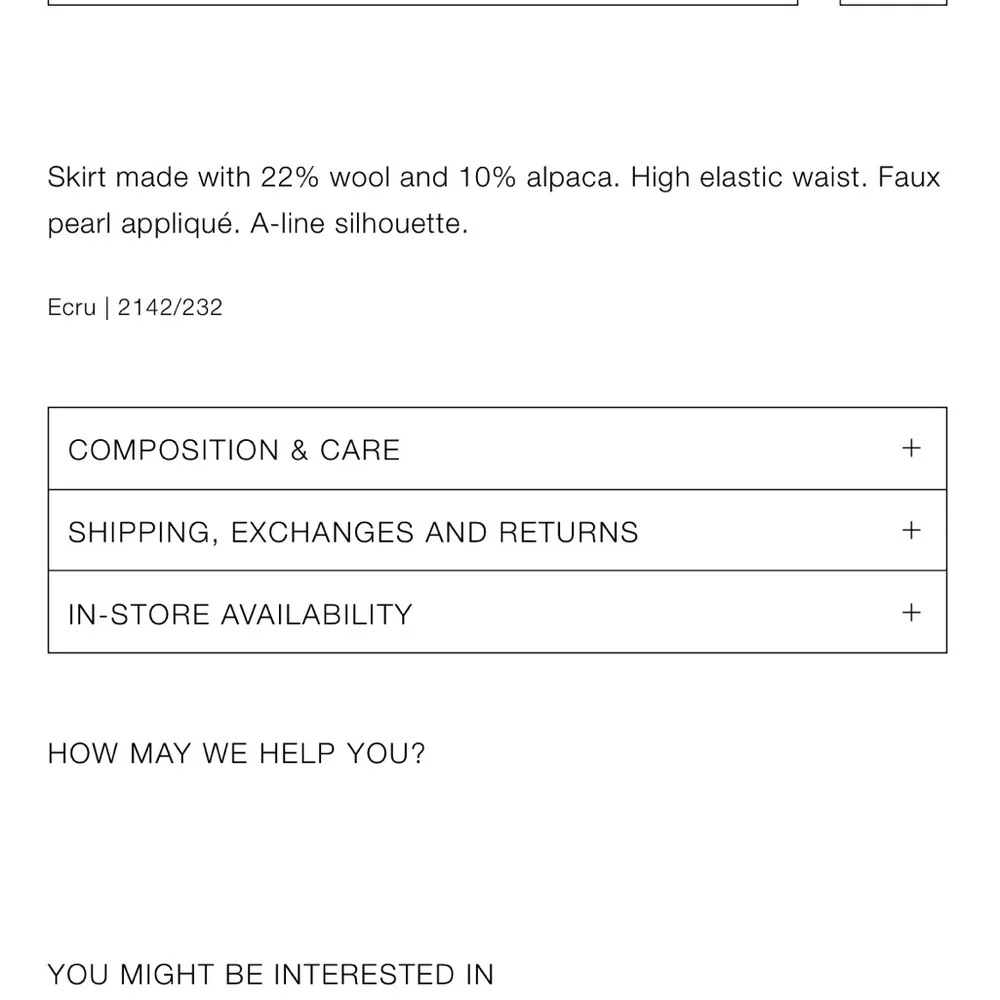Open Shipping, Exchanges and Returns accordion label

(x=353, y=532)
